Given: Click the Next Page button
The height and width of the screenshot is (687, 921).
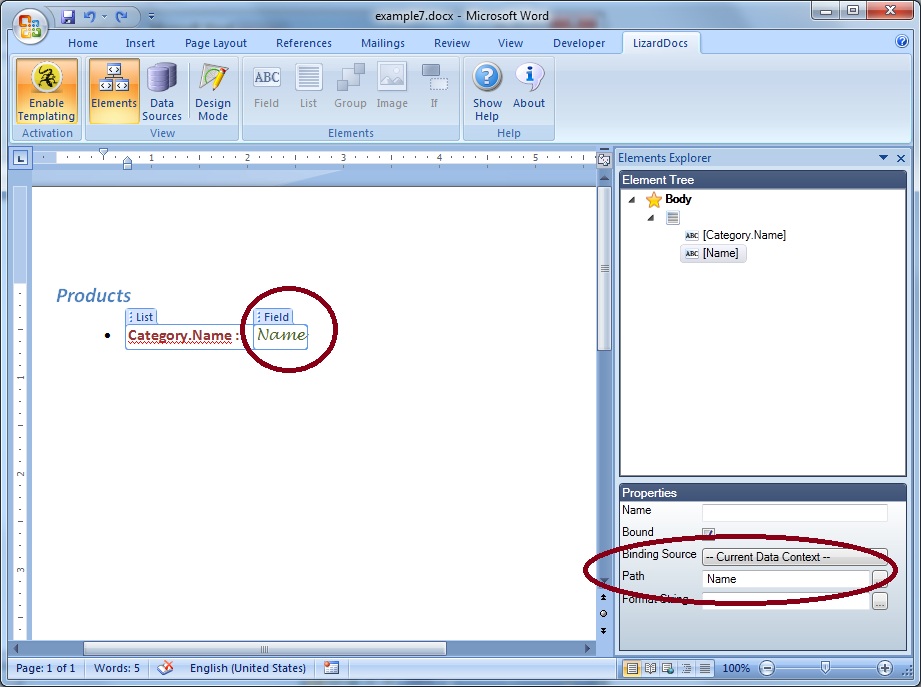Looking at the screenshot, I should point(603,631).
